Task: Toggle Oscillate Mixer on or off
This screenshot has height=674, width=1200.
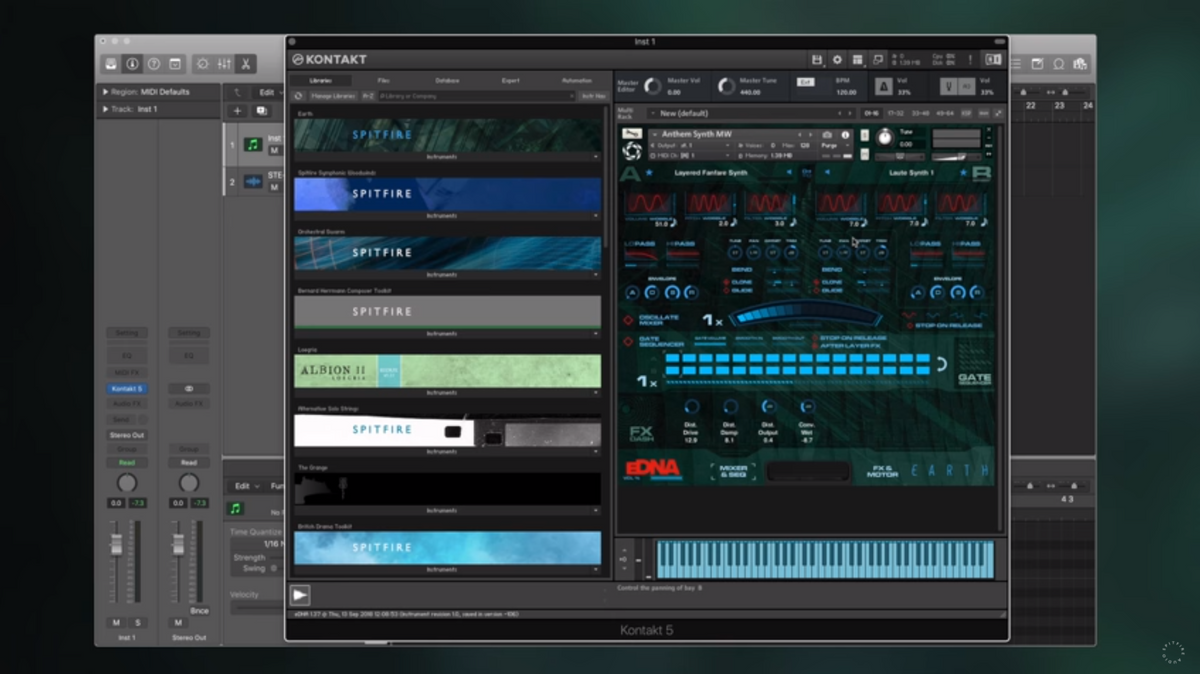Action: pyautogui.click(x=628, y=320)
